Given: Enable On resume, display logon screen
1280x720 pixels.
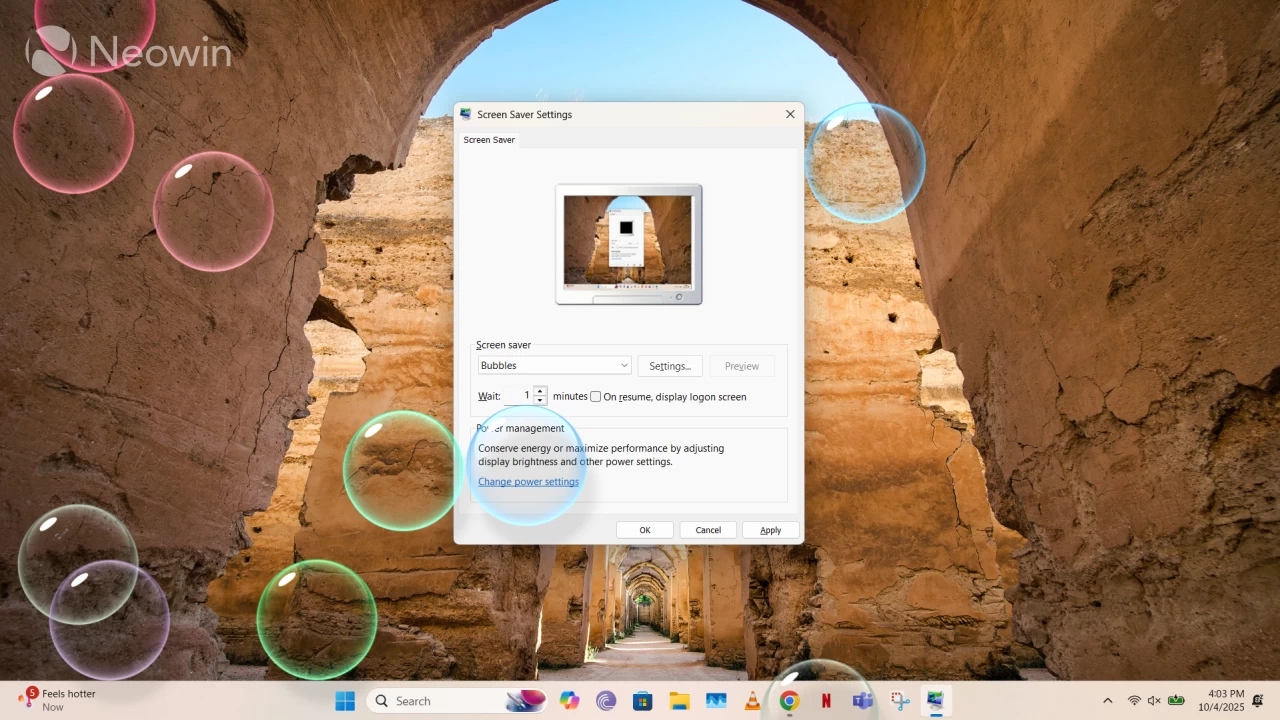Looking at the screenshot, I should tap(595, 396).
